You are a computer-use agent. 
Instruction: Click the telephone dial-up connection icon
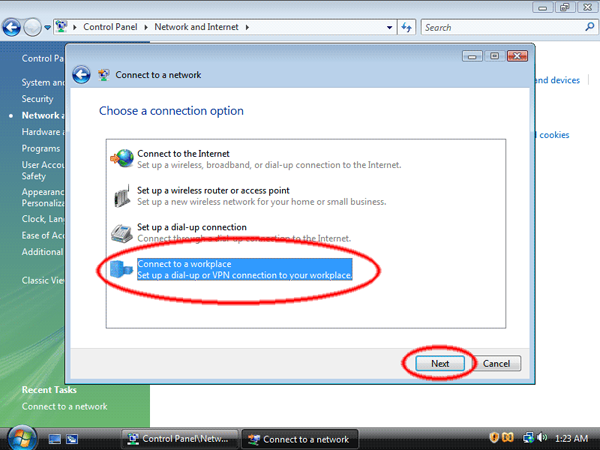(122, 233)
